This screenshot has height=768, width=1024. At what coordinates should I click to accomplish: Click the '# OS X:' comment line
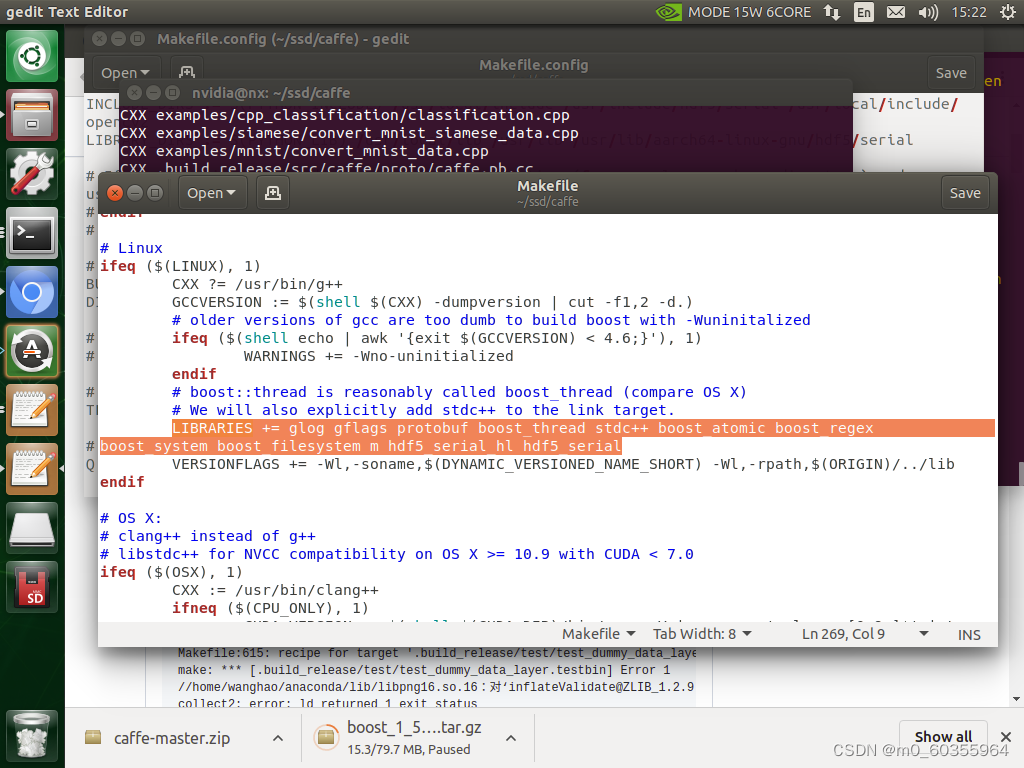coord(131,518)
